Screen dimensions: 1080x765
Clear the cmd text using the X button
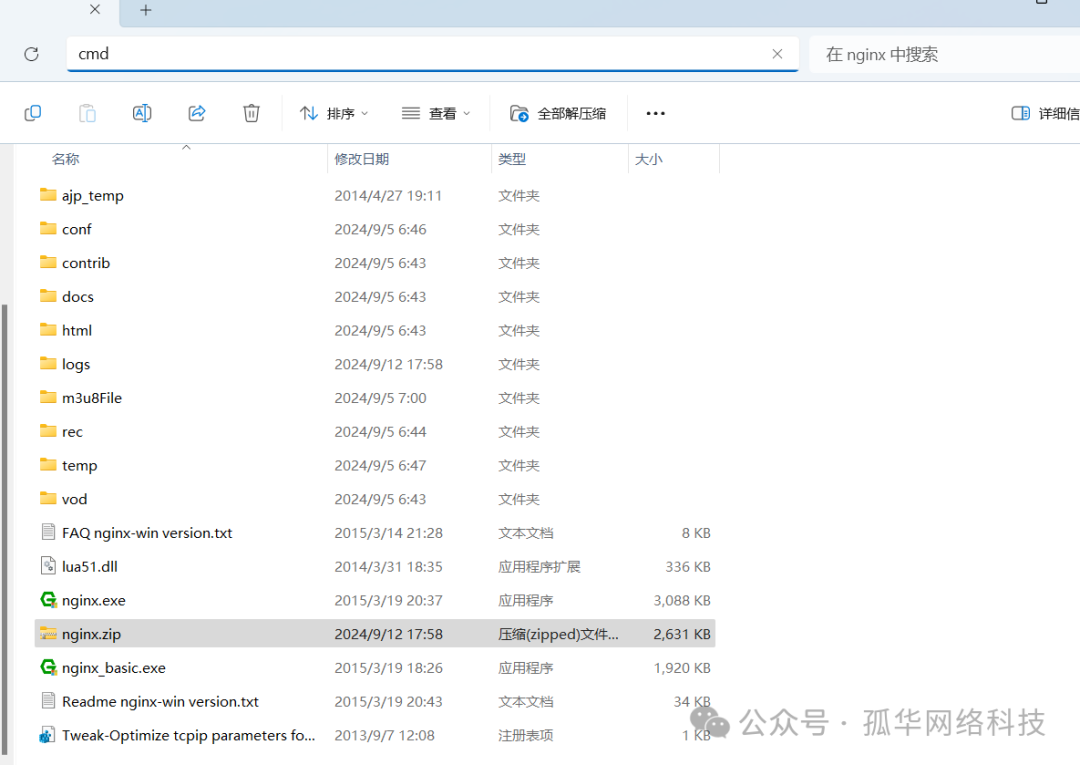click(777, 53)
